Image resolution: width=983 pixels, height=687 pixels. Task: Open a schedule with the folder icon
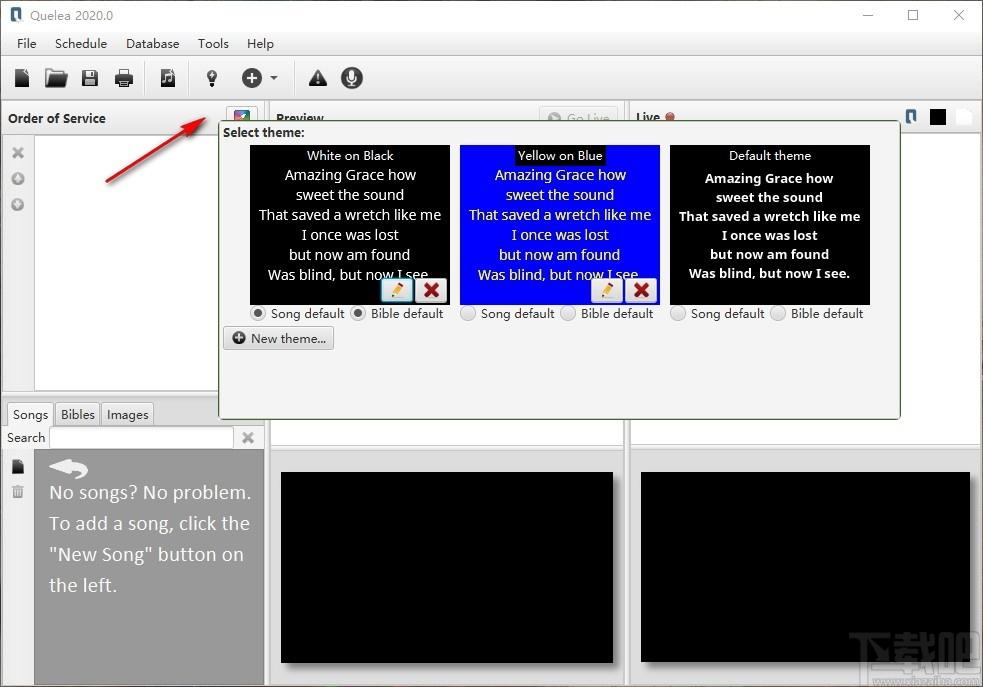[56, 78]
